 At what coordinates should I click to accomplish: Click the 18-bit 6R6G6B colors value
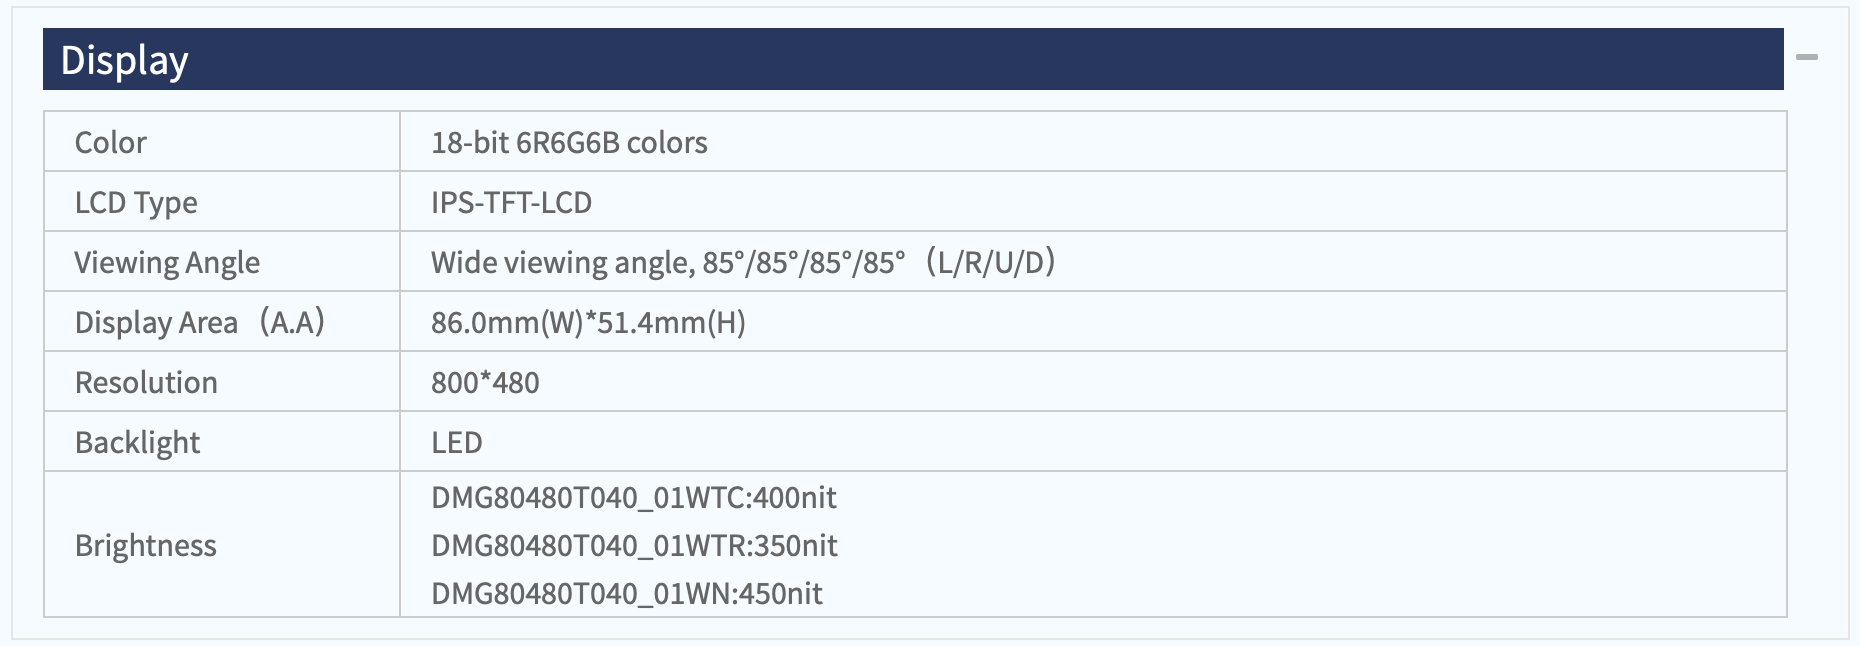tap(569, 142)
